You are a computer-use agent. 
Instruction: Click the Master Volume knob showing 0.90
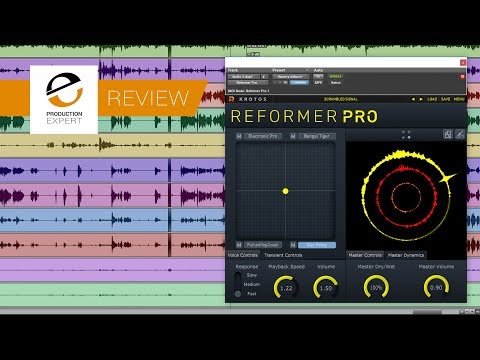pos(436,287)
